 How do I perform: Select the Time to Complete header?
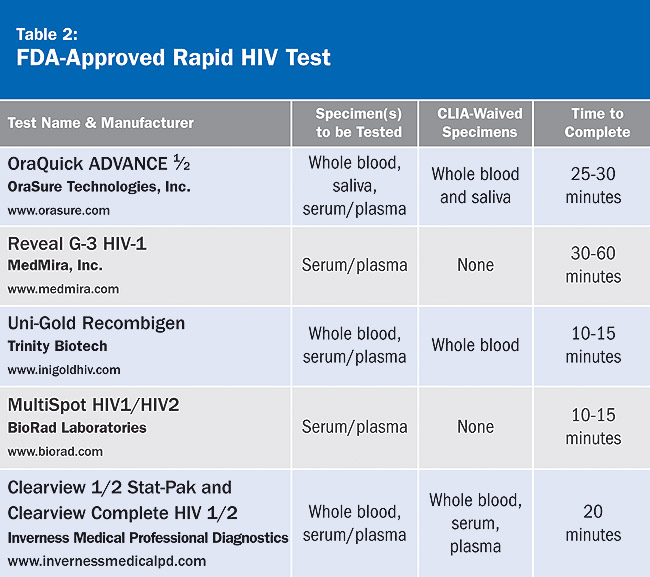click(597, 123)
